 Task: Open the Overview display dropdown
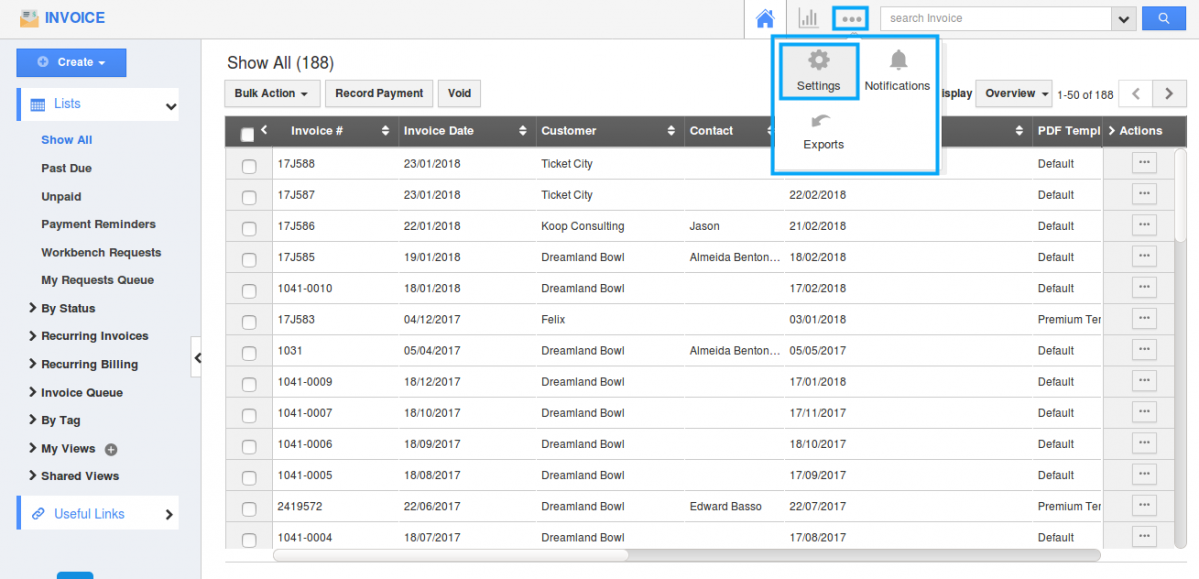(1014, 93)
